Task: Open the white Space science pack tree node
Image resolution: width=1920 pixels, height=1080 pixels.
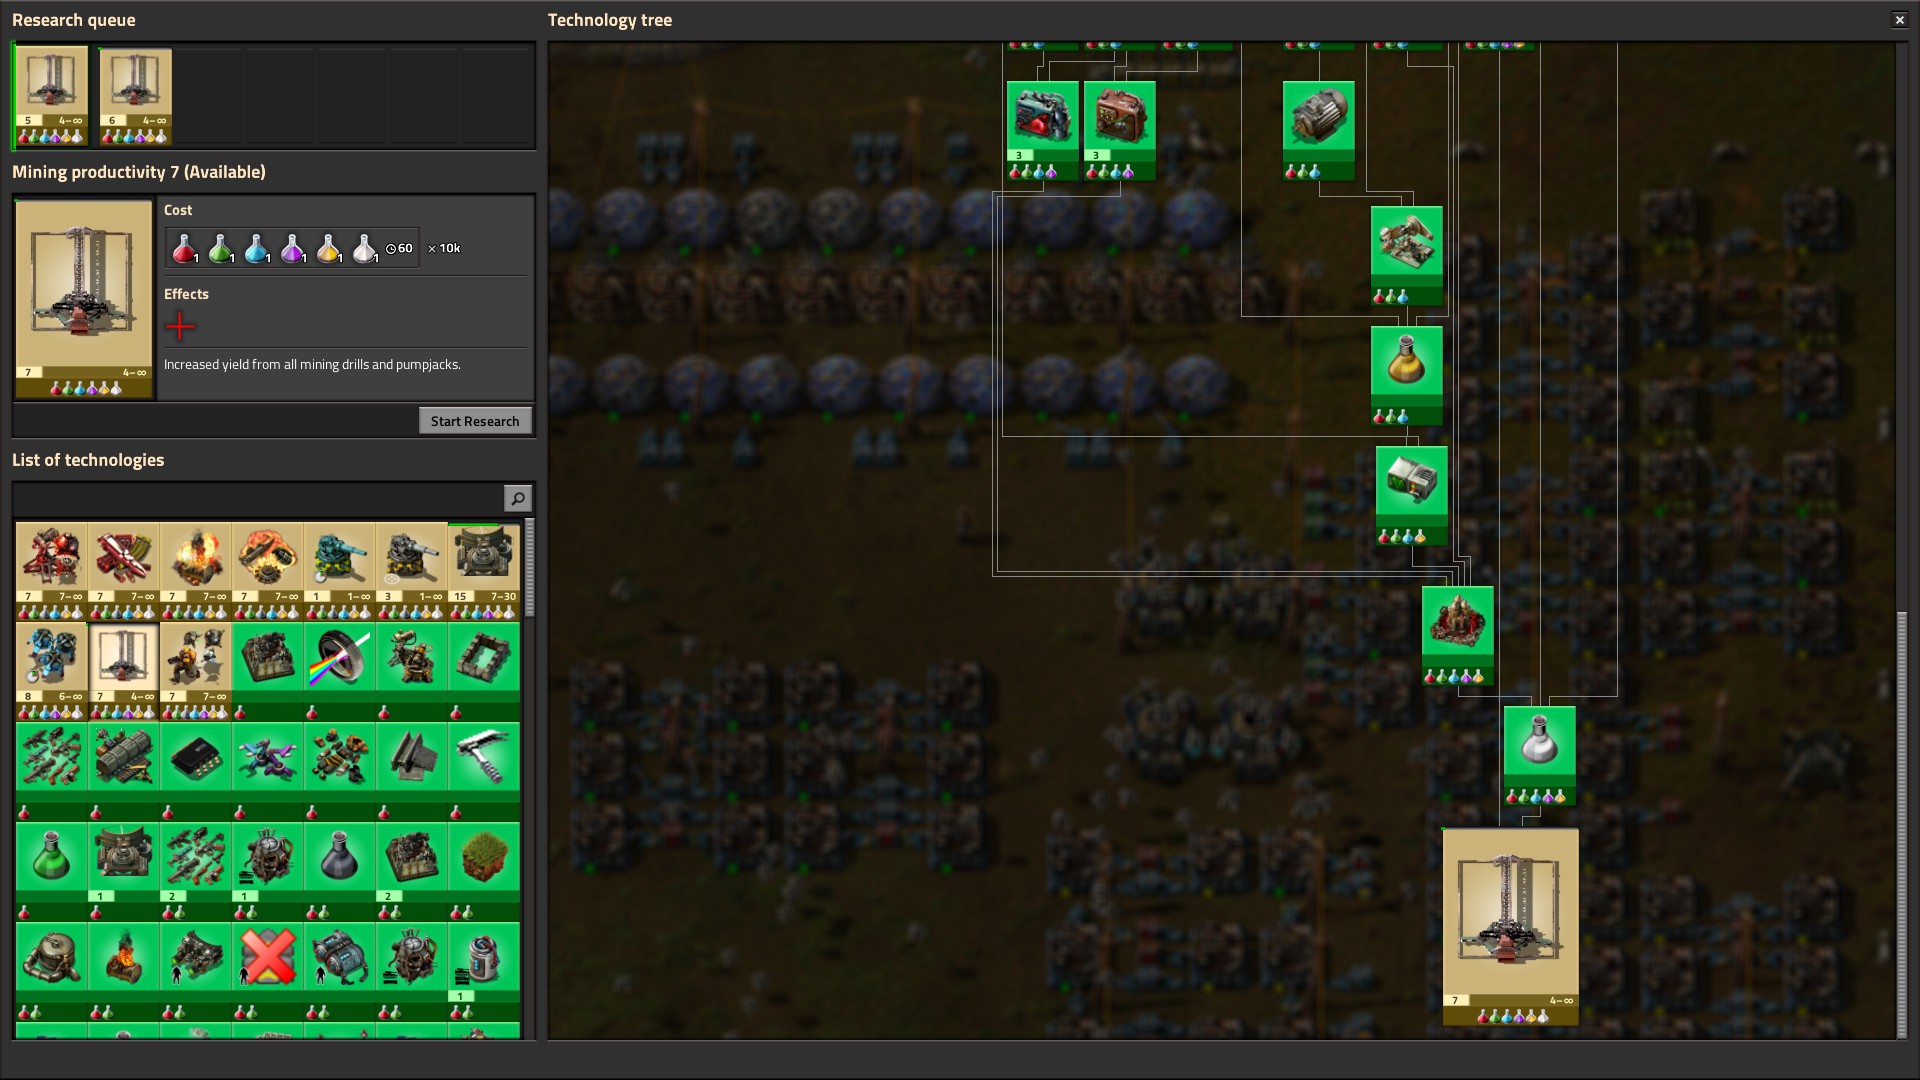Action: coord(1540,756)
